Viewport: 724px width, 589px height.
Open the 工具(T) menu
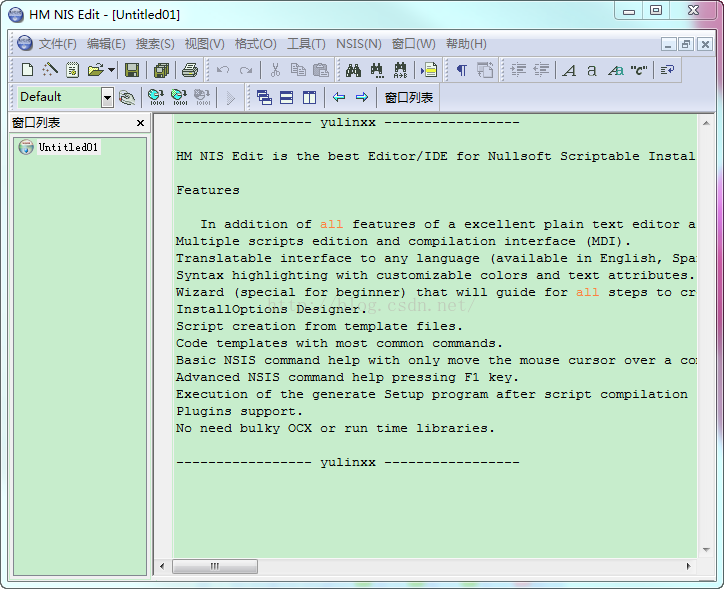click(x=306, y=44)
